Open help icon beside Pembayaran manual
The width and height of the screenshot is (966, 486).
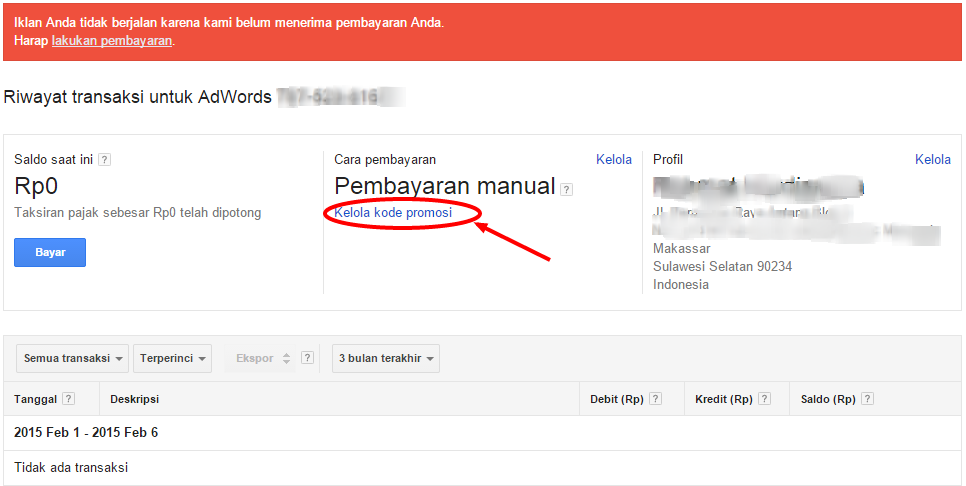[567, 190]
